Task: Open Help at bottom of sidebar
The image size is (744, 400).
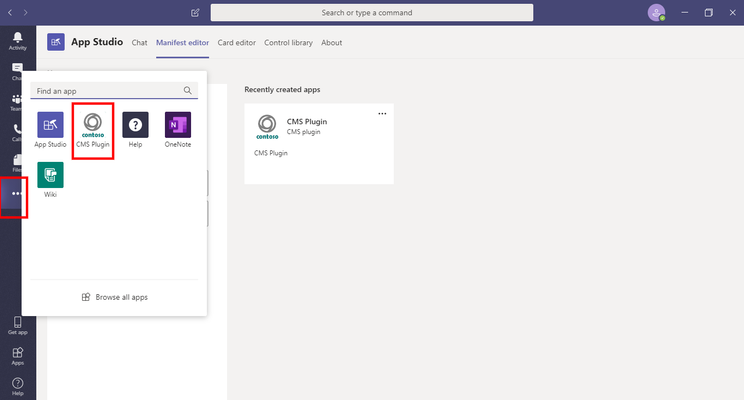Action: pyautogui.click(x=18, y=386)
